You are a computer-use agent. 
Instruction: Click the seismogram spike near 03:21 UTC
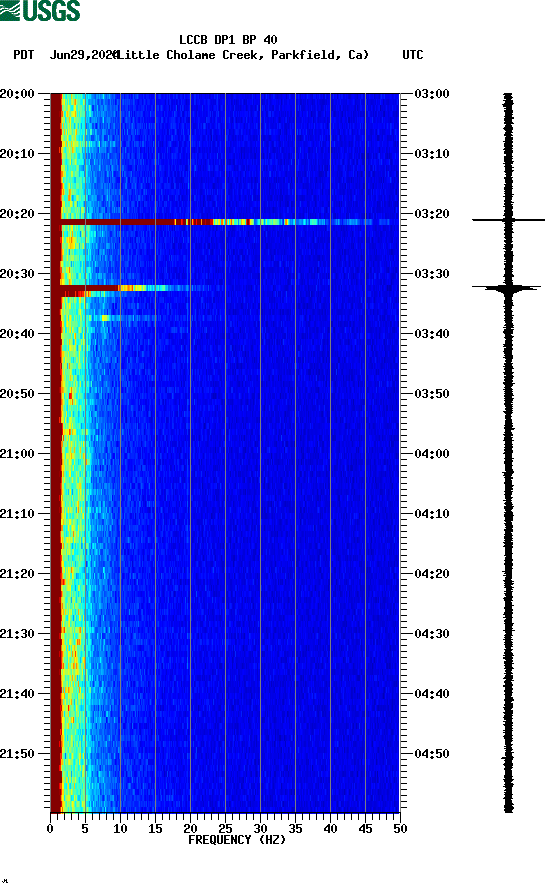tap(508, 220)
